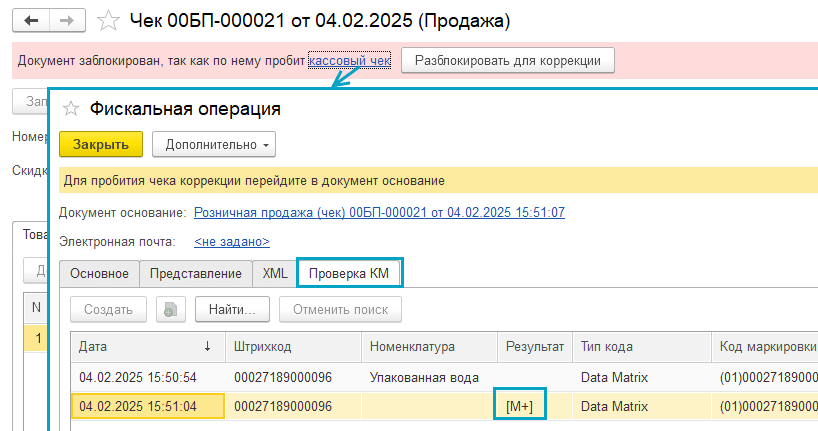Click the copy-record icon next to Создать
This screenshot has width=818, height=431.
coord(170,309)
